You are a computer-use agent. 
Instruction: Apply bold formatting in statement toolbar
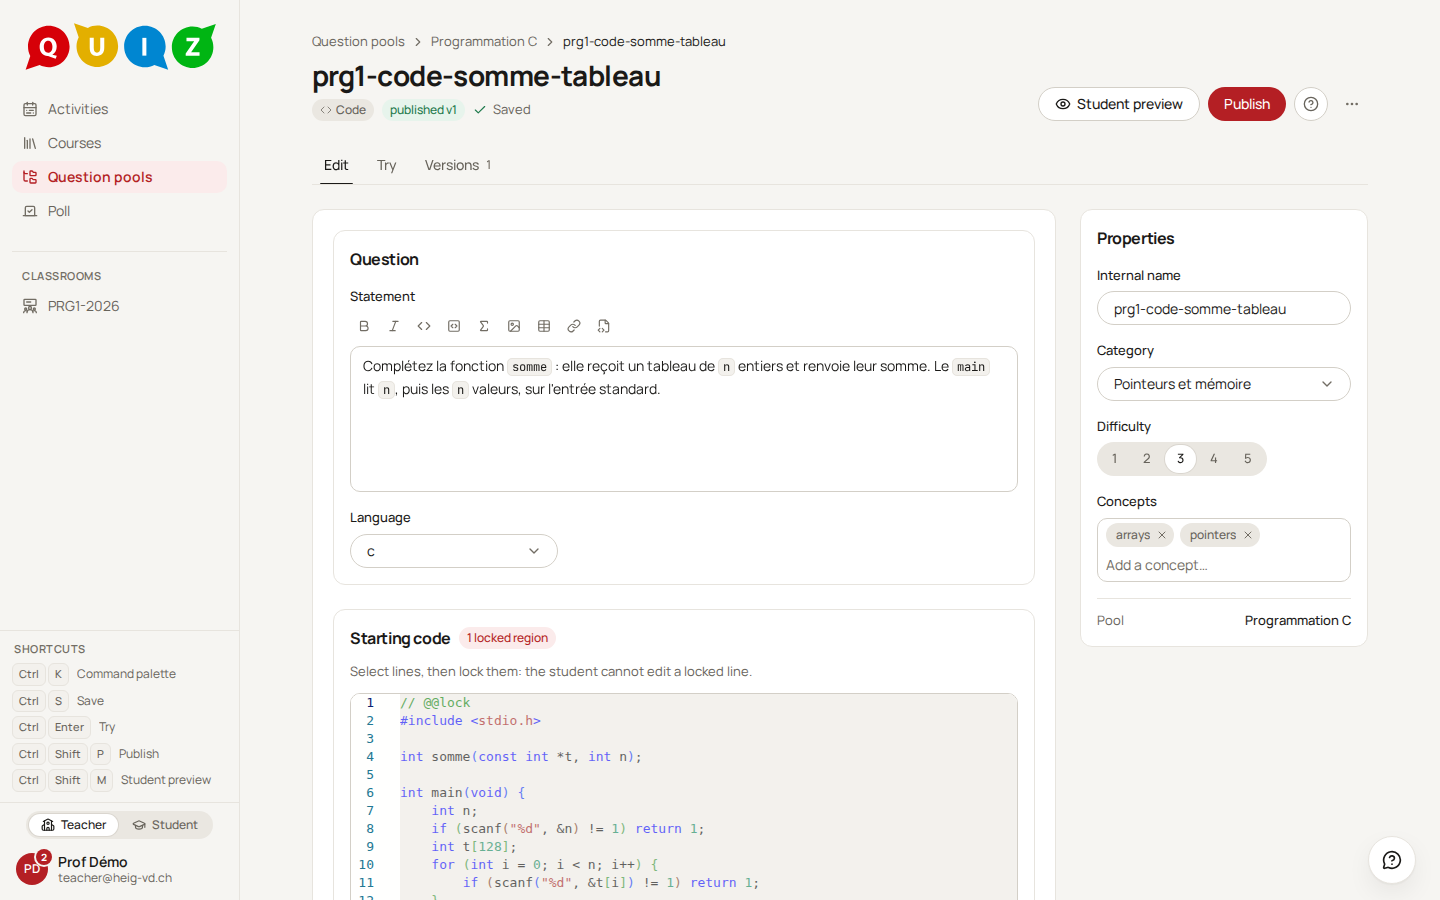click(x=364, y=326)
